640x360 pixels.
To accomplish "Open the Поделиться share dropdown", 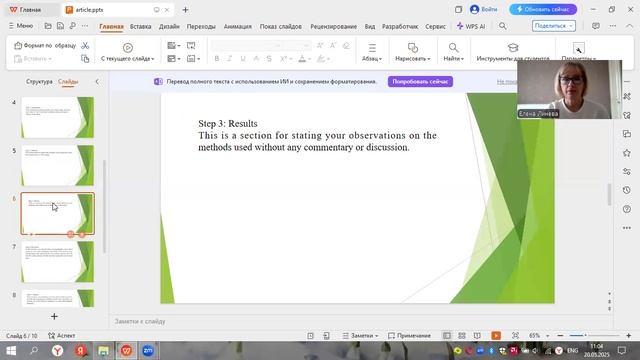I will [554, 26].
